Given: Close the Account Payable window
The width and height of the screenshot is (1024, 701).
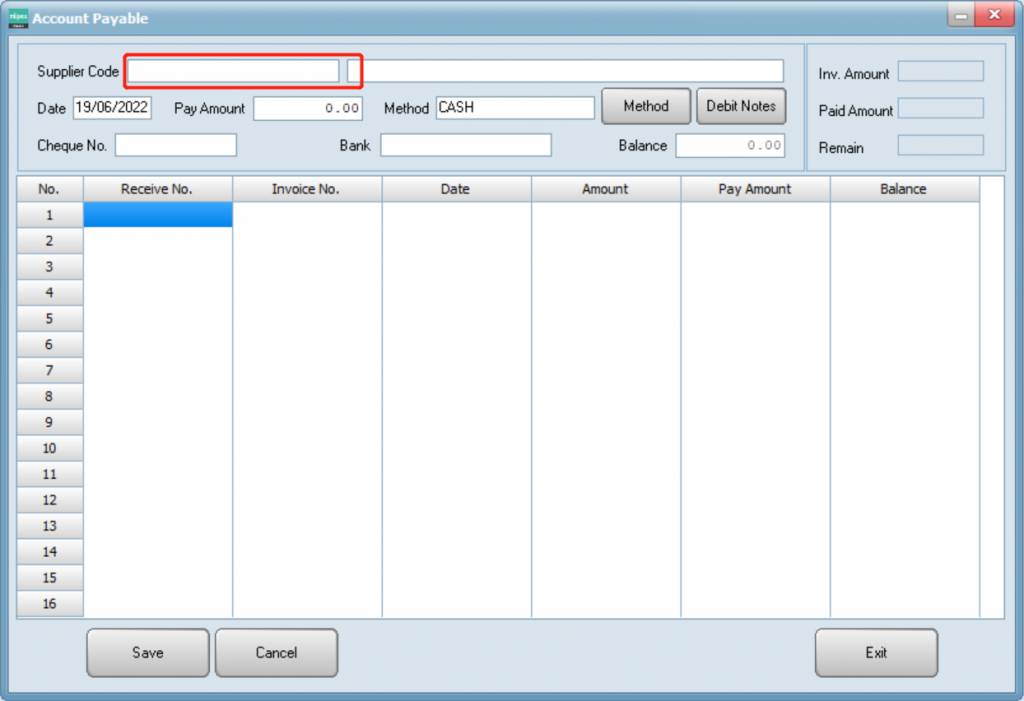Looking at the screenshot, I should tap(994, 16).
